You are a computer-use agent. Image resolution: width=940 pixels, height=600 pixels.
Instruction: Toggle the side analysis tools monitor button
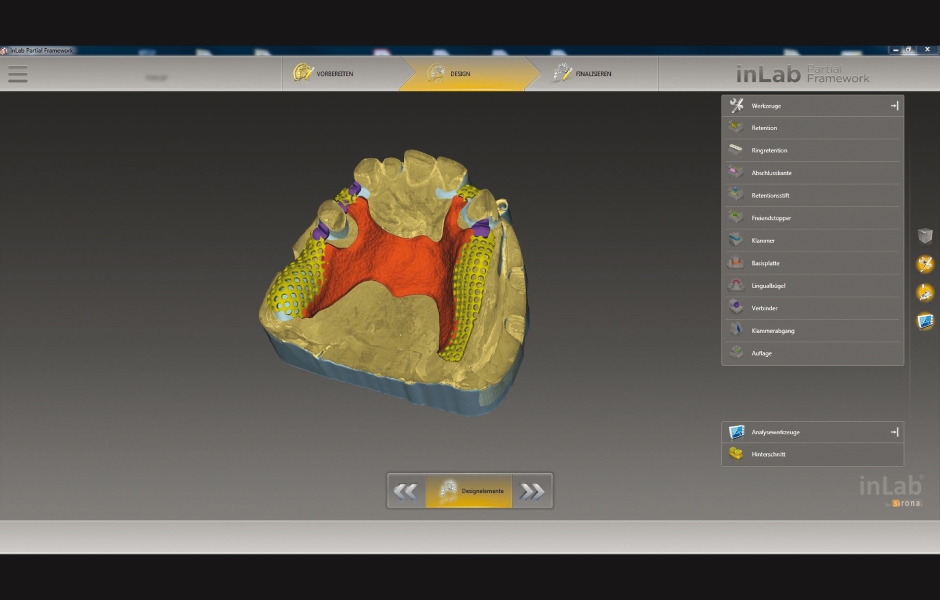(x=925, y=321)
